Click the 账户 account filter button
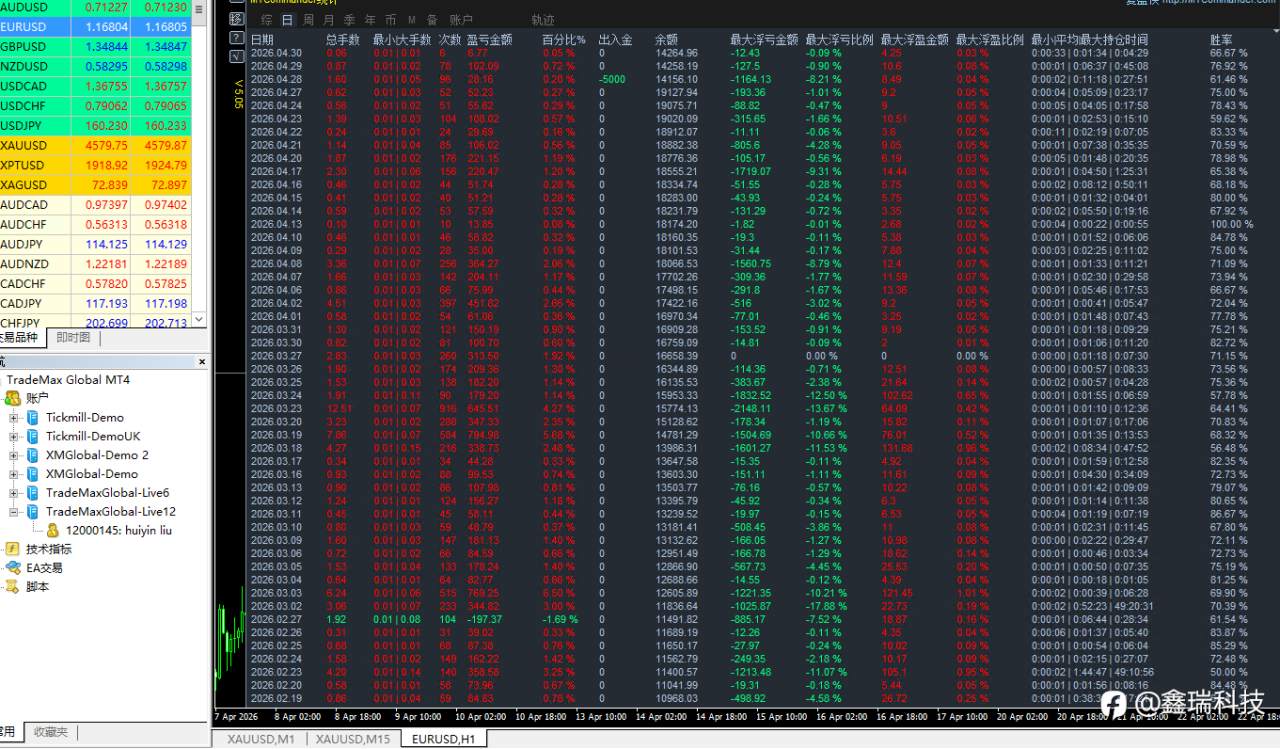 (461, 20)
